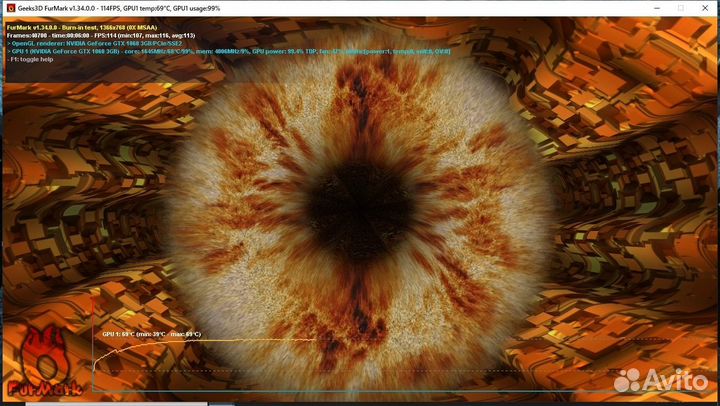
Task: Click the FurMark app icon in title bar
Action: pos(9,8)
